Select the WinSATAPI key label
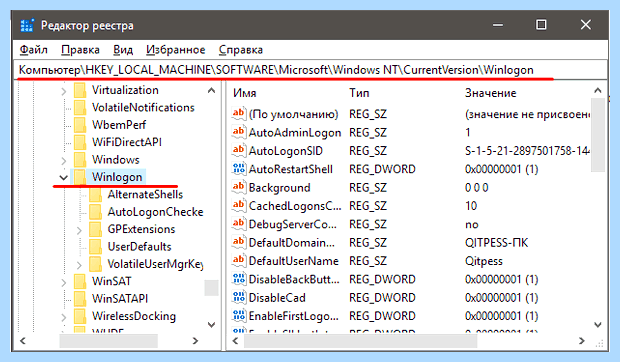This screenshot has width=620, height=362. (x=120, y=299)
